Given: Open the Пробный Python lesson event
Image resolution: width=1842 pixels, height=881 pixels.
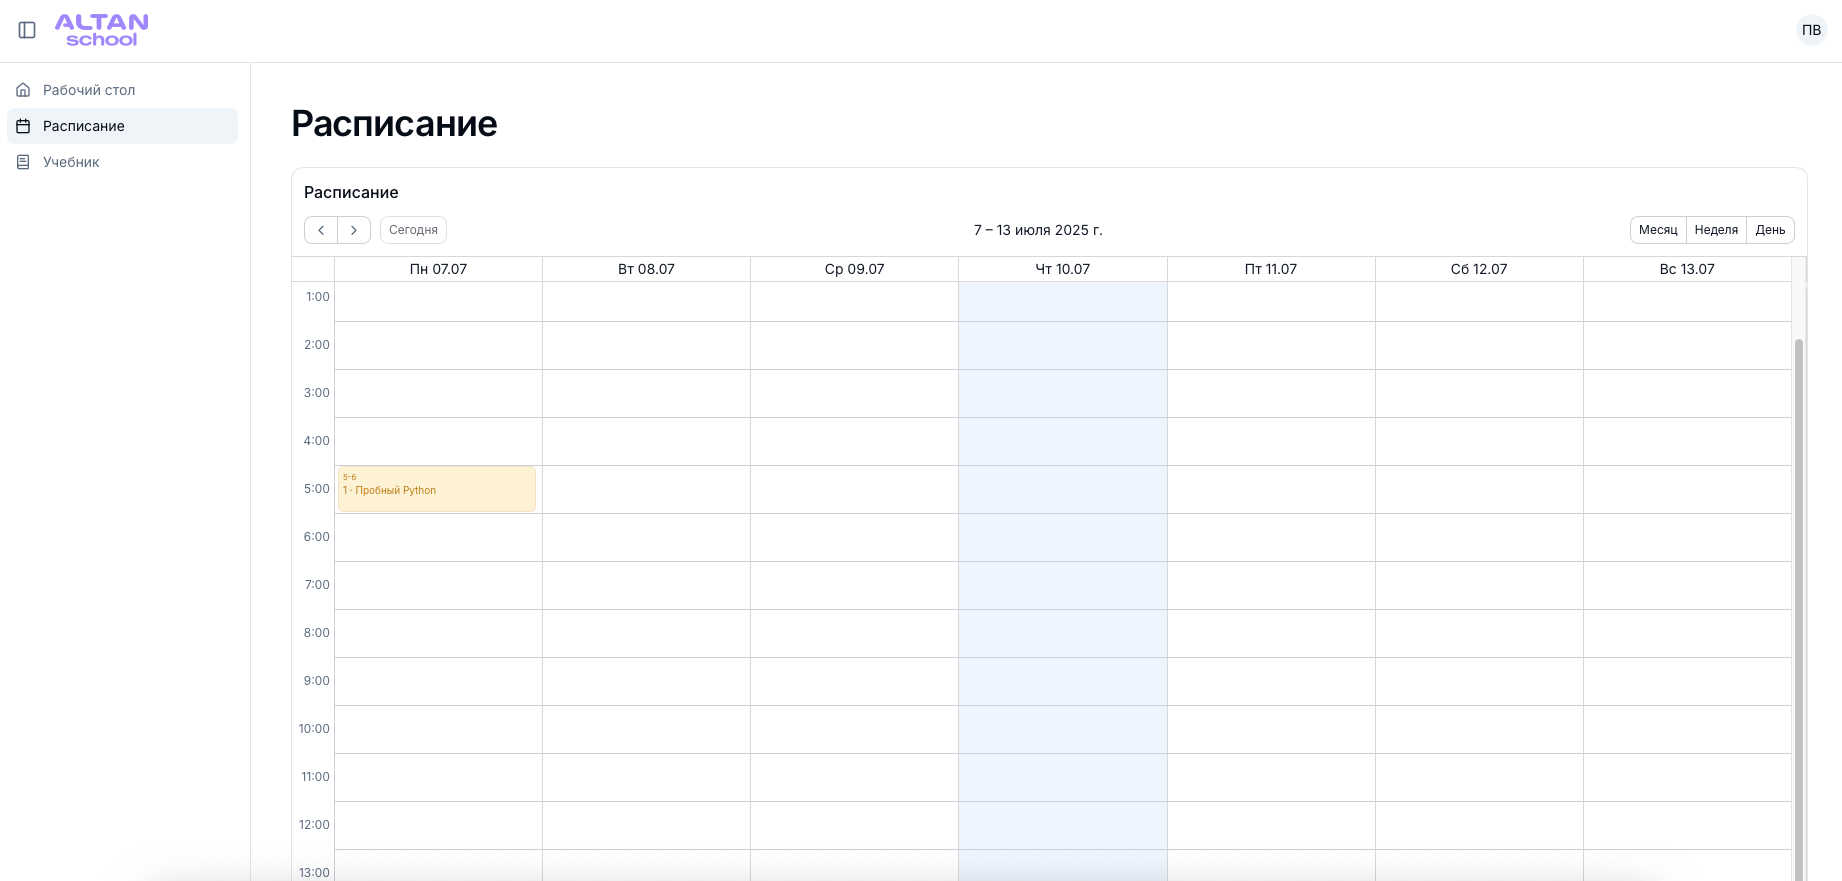Looking at the screenshot, I should point(437,489).
